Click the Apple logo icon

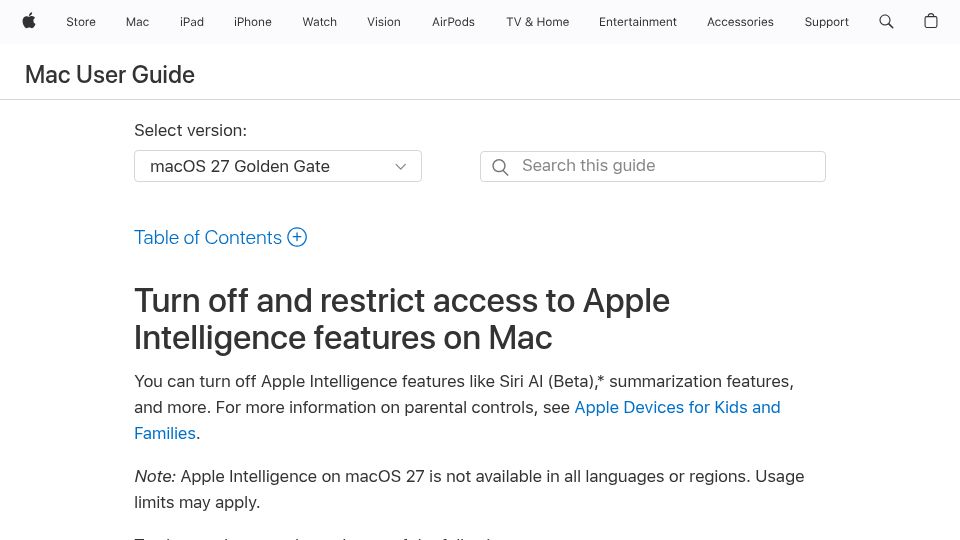(29, 21)
